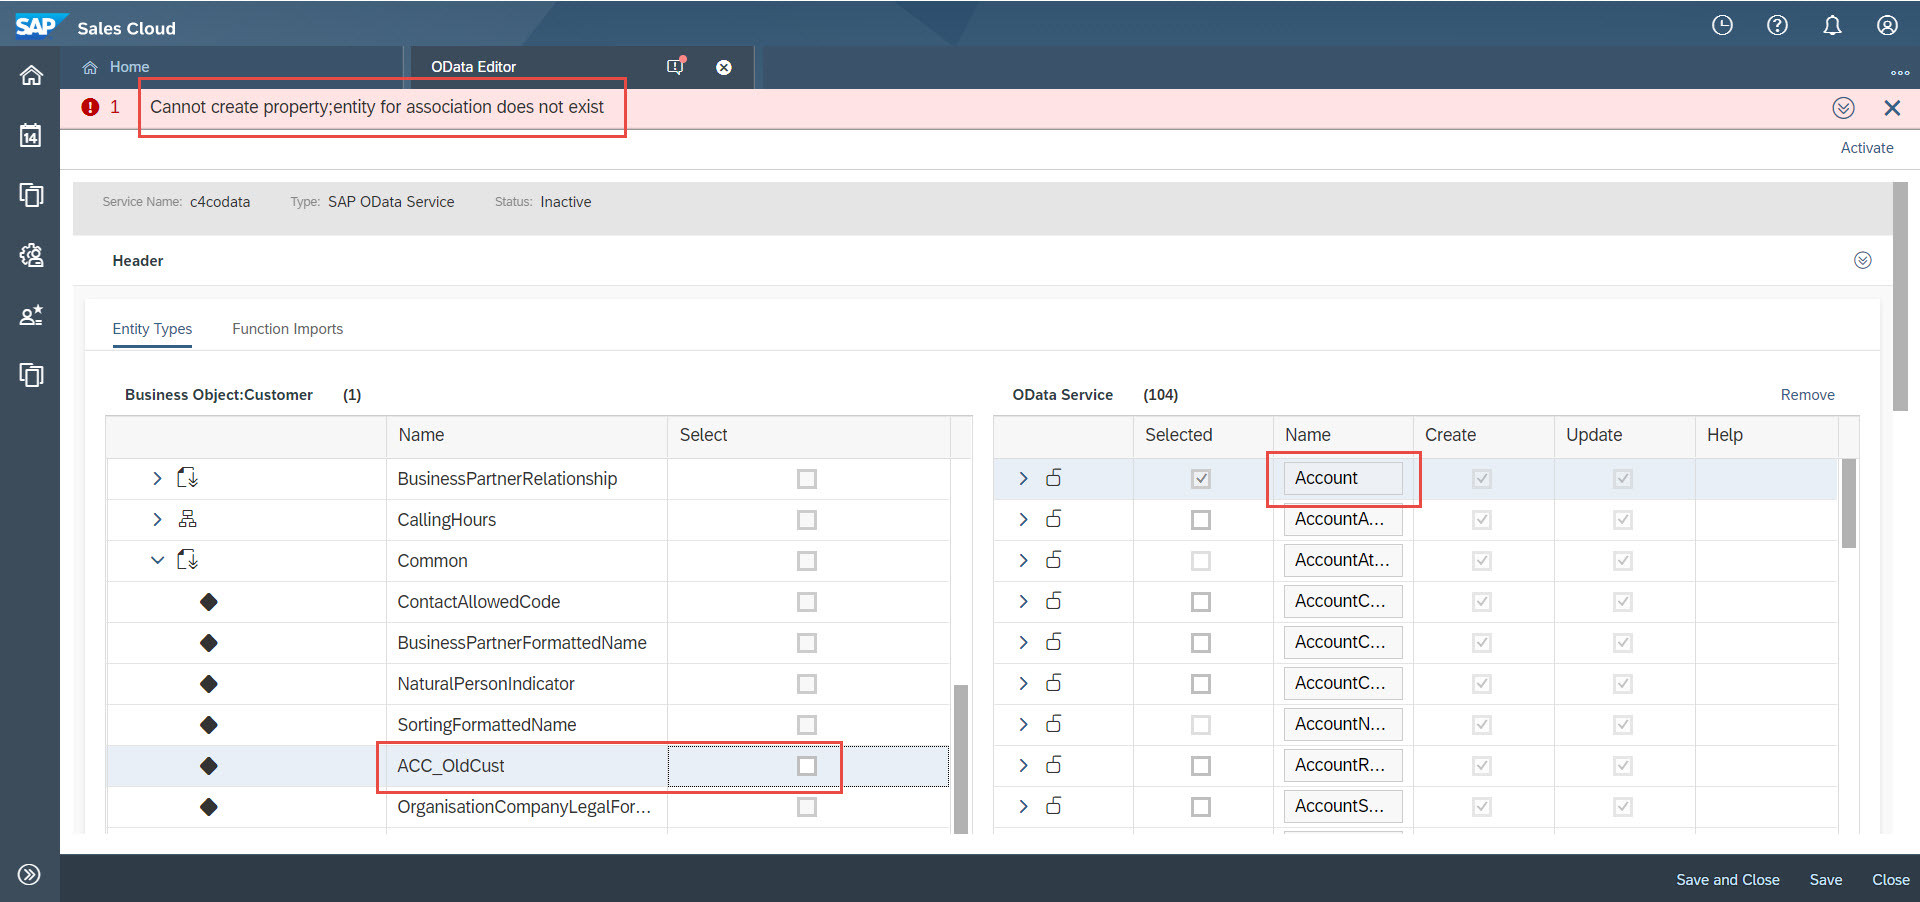Click the flag icon on OData Editor tab
Screen dimensions: 1920x902
coord(676,66)
